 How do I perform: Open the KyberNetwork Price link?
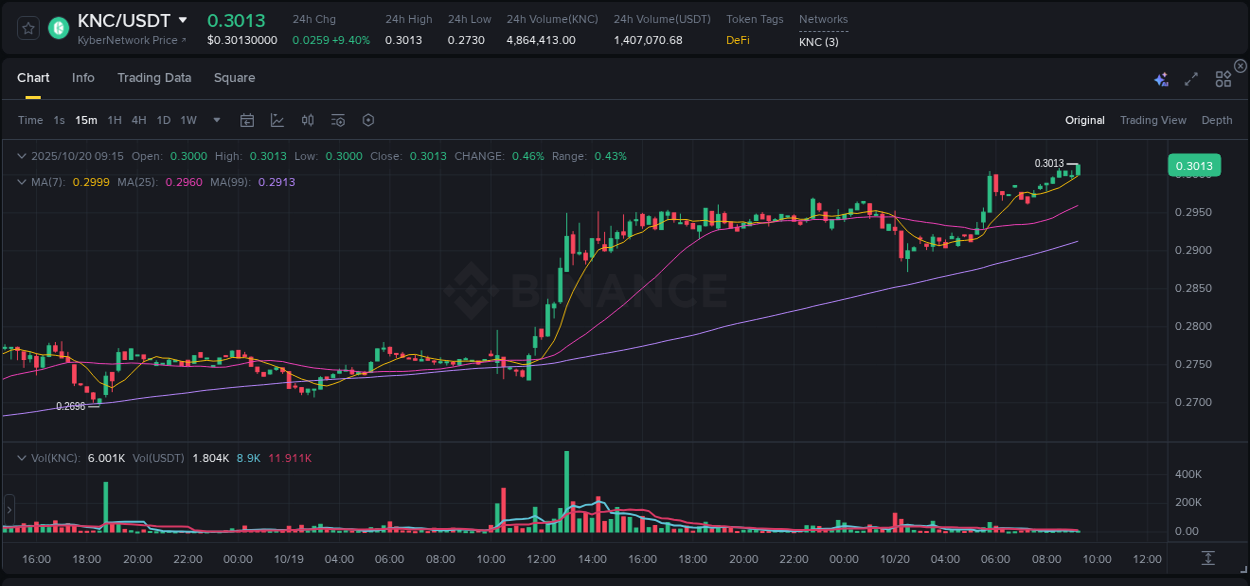(132, 40)
